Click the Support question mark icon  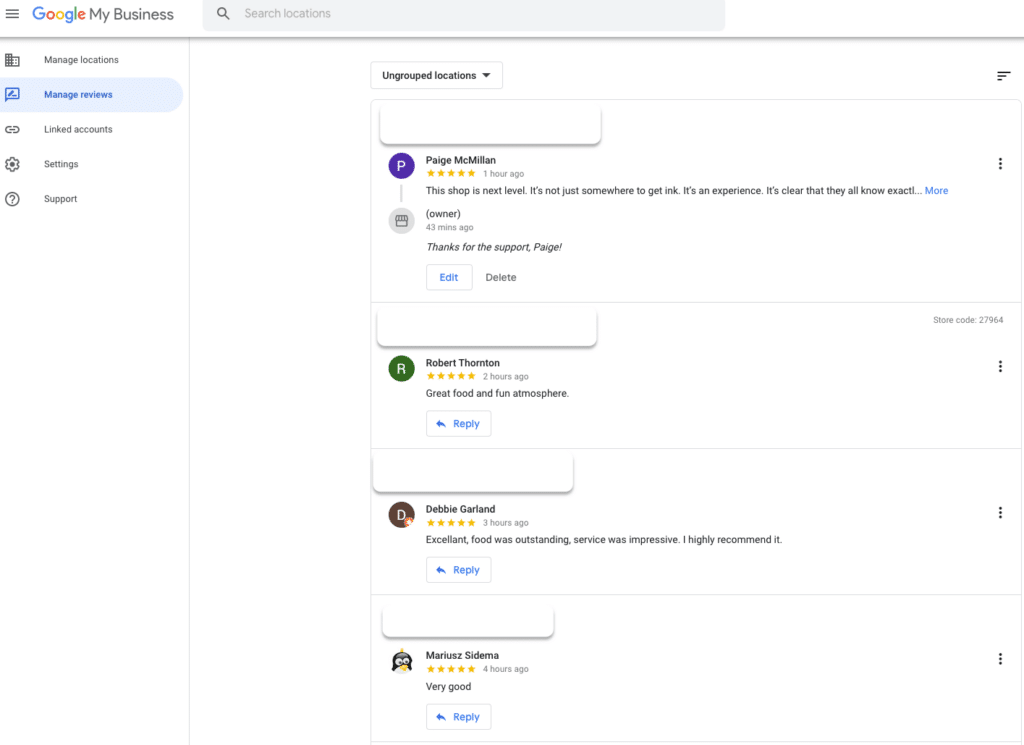[12, 198]
